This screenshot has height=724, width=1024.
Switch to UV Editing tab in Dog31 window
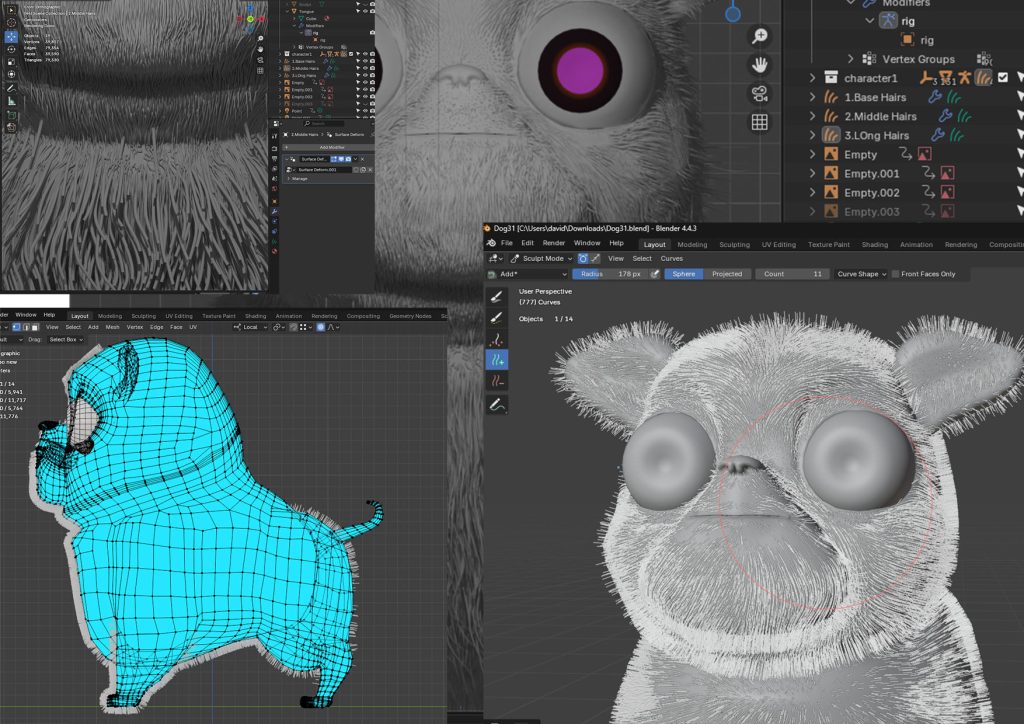(x=778, y=245)
